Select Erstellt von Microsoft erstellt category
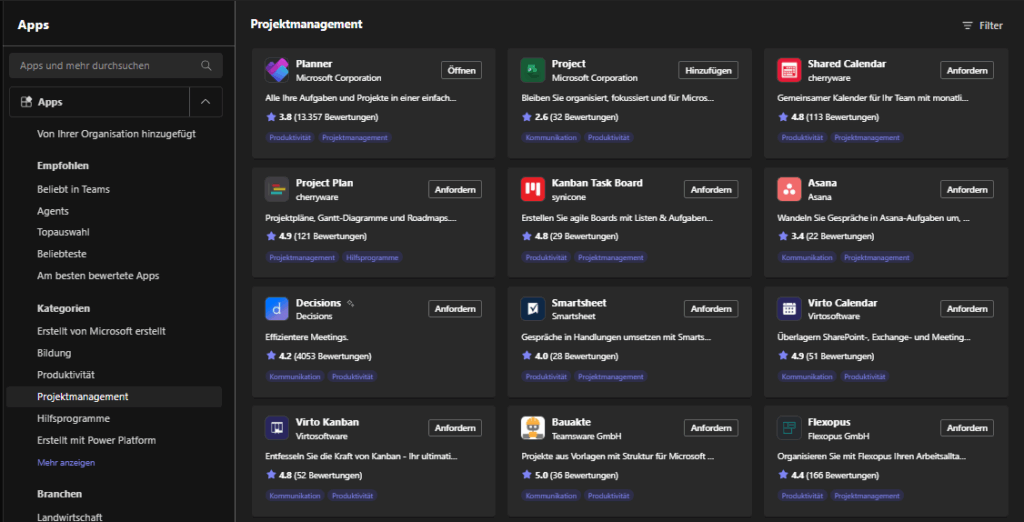The height and width of the screenshot is (522, 1024). pos(101,331)
